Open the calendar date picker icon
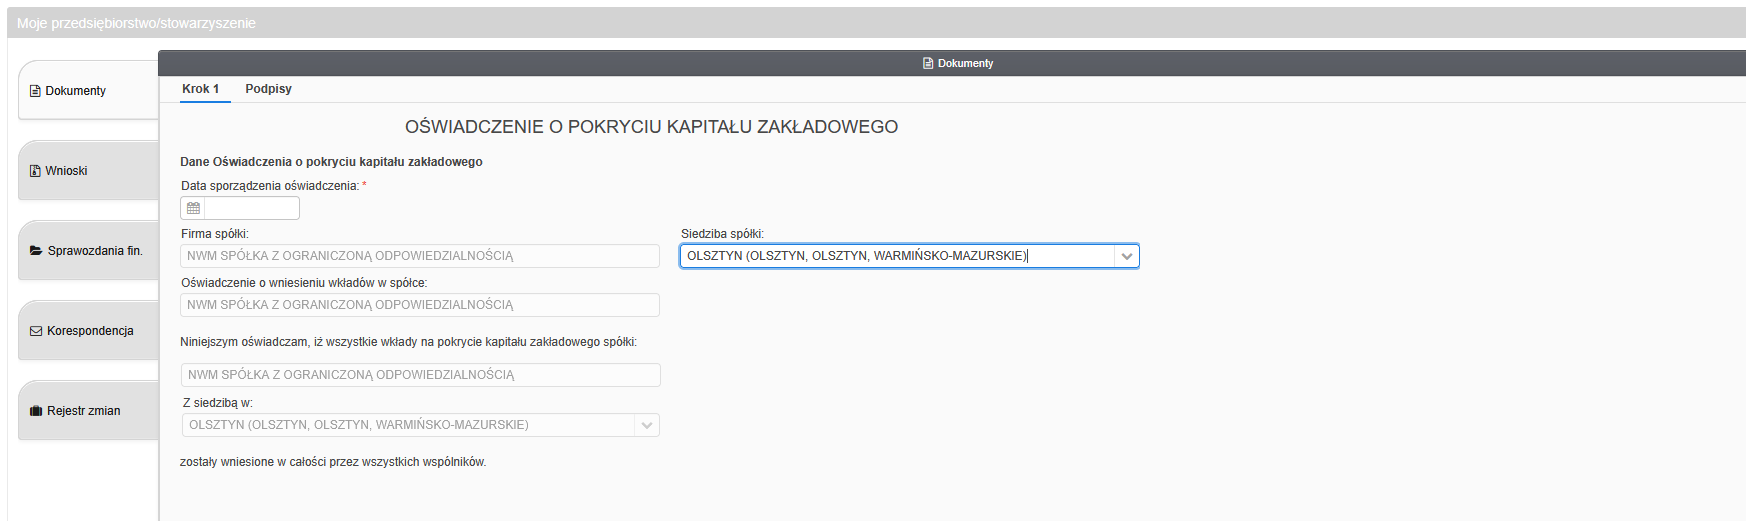Image resolution: width=1746 pixels, height=521 pixels. coord(193,208)
